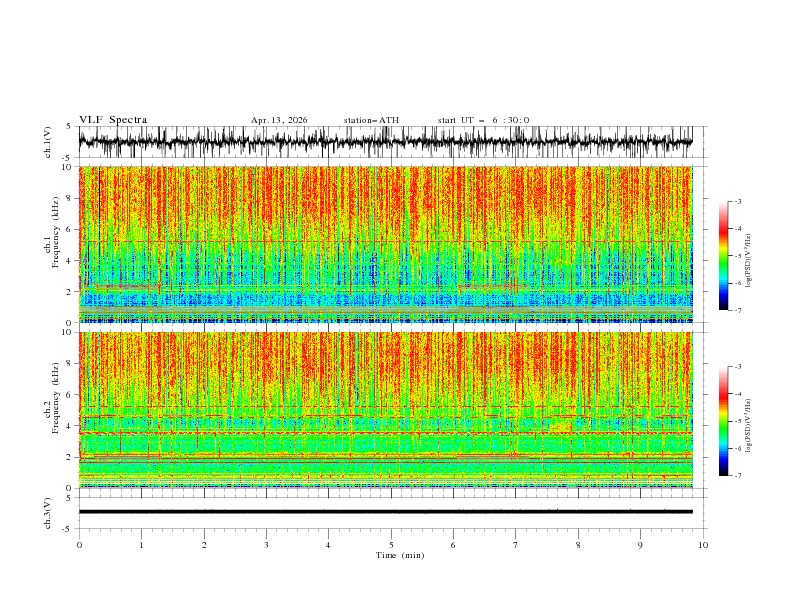The height and width of the screenshot is (612, 792).
Task: Click the date 'Apr. 13, 2026'
Action: point(279,120)
